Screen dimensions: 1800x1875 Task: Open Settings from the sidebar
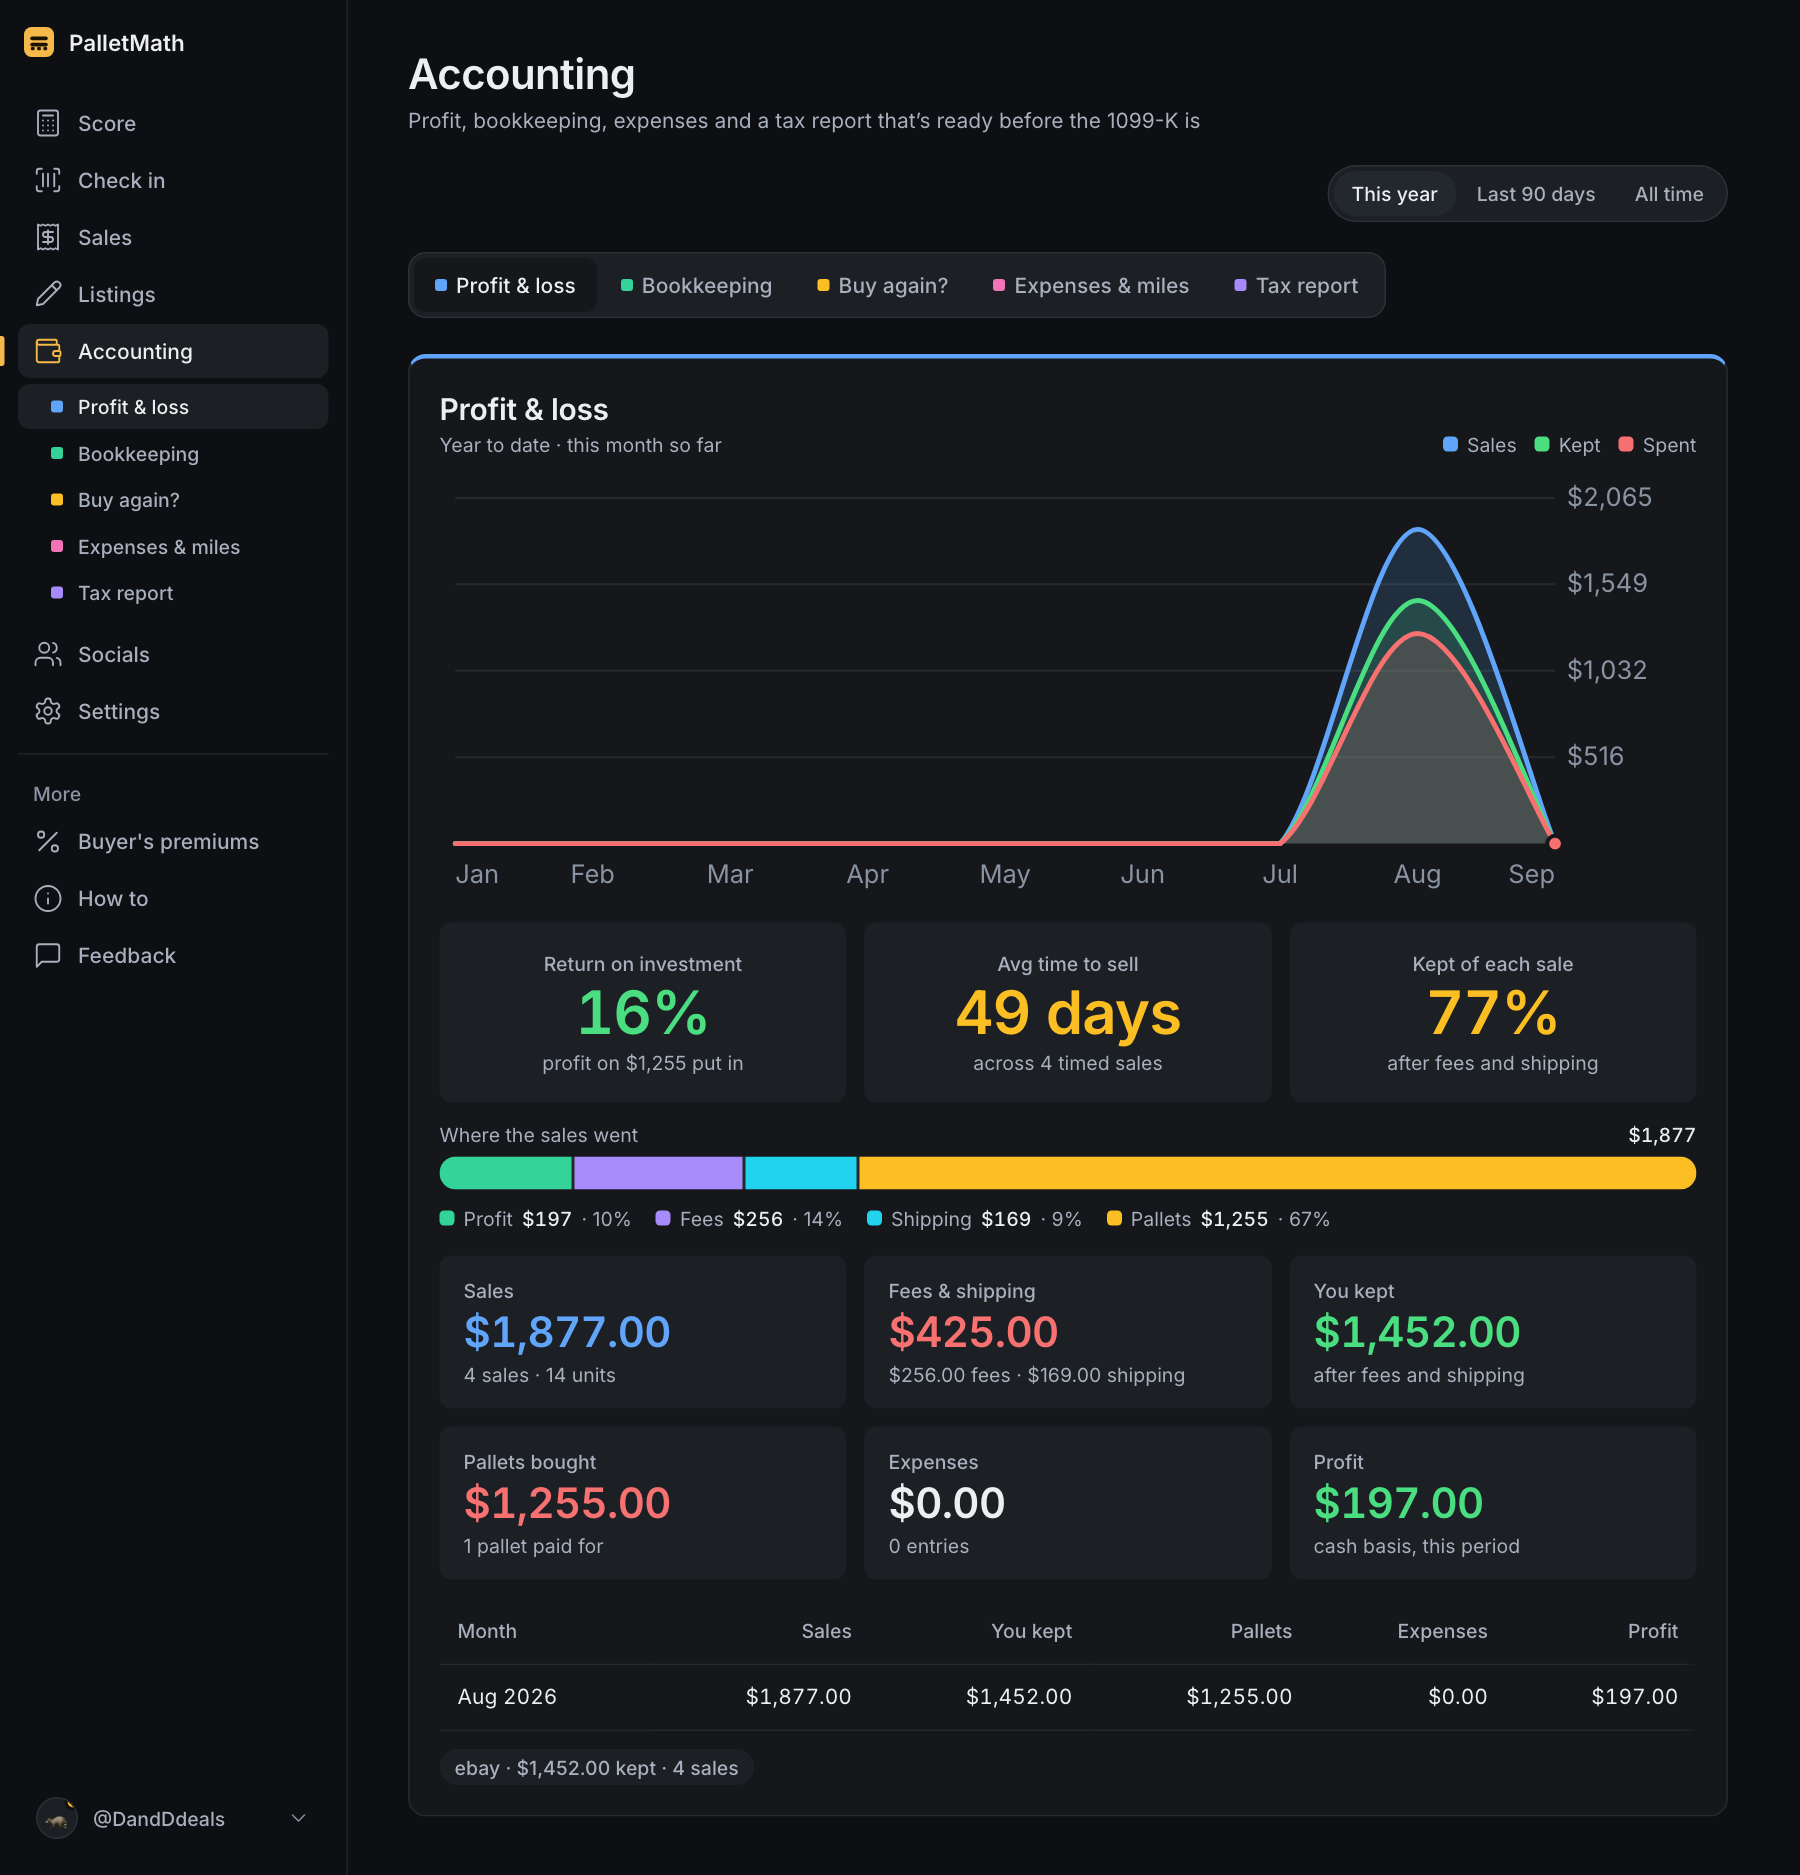(173, 711)
